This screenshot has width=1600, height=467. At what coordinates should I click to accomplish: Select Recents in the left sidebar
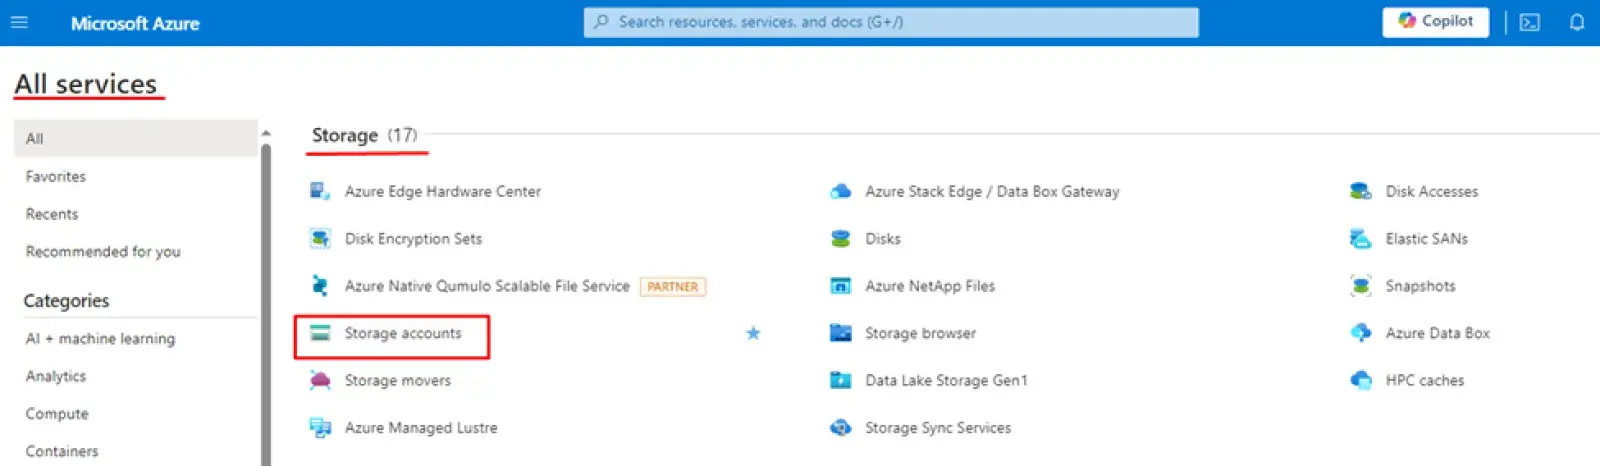pos(52,214)
